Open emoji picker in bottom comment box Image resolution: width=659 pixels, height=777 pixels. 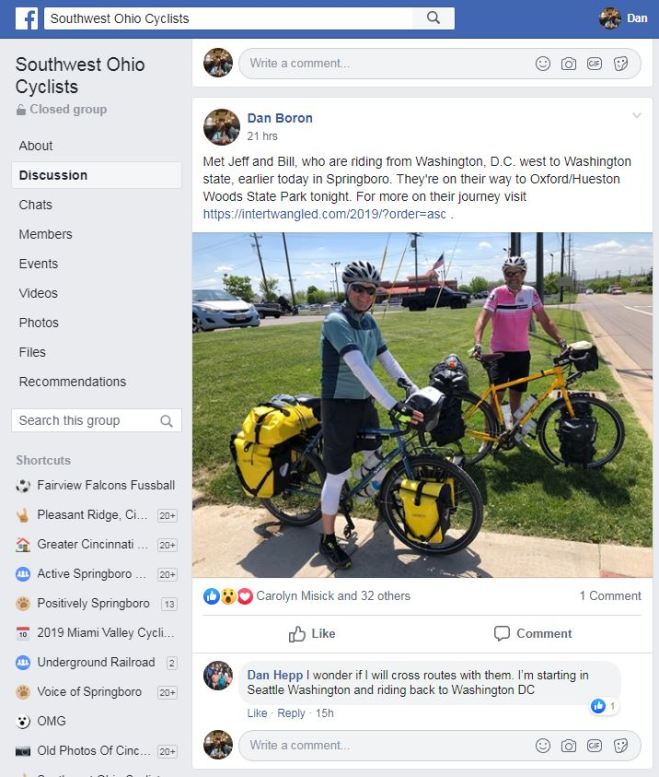pos(543,745)
